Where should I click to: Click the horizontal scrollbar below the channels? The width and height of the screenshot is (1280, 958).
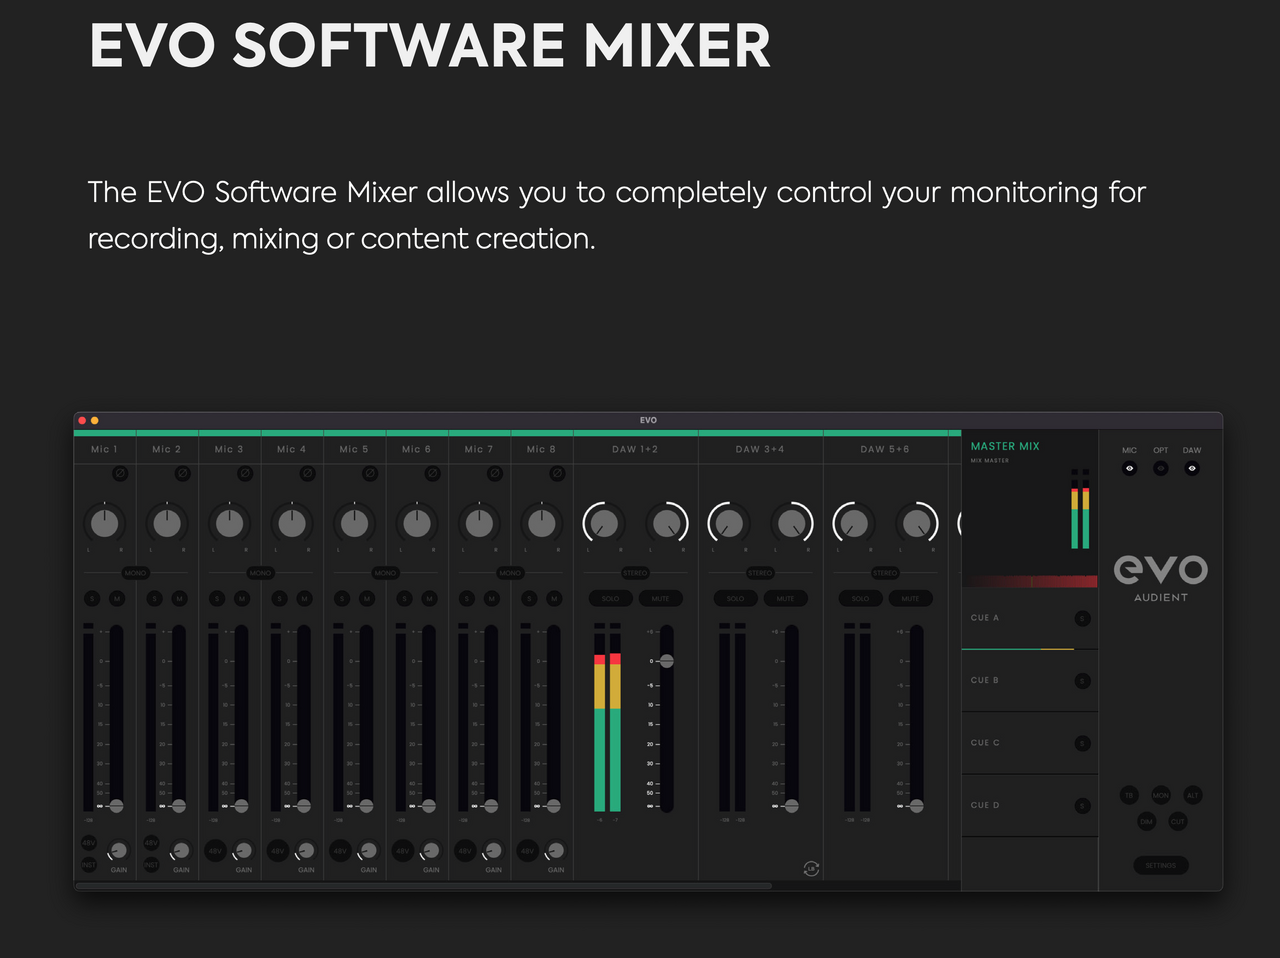pos(423,885)
